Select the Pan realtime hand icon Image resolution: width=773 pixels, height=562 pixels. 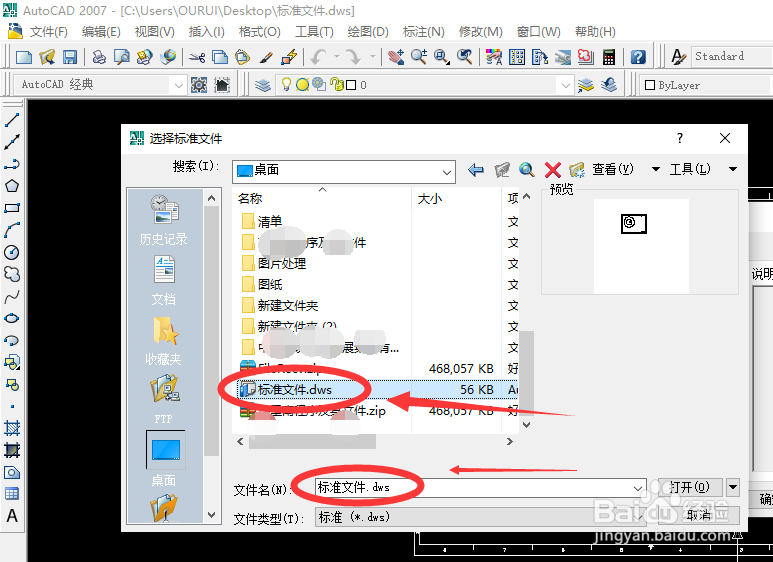point(395,57)
